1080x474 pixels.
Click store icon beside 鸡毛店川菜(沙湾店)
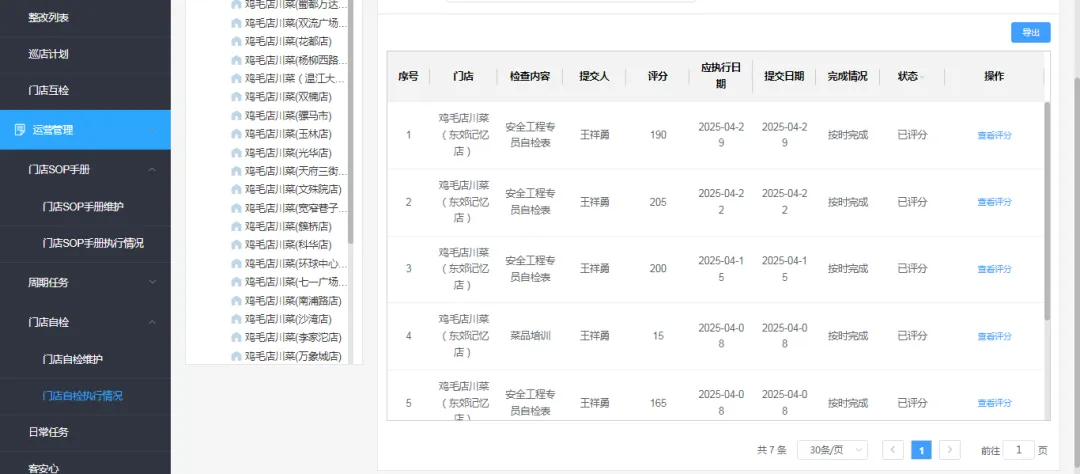pos(236,319)
